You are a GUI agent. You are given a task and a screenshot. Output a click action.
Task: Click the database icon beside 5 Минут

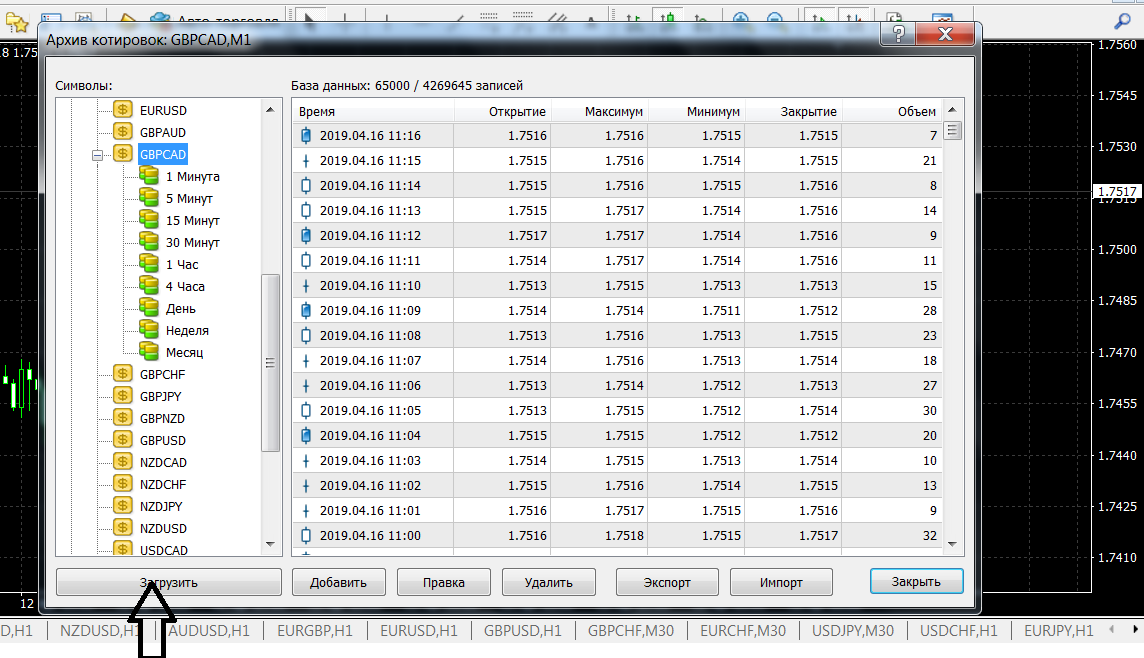click(149, 198)
